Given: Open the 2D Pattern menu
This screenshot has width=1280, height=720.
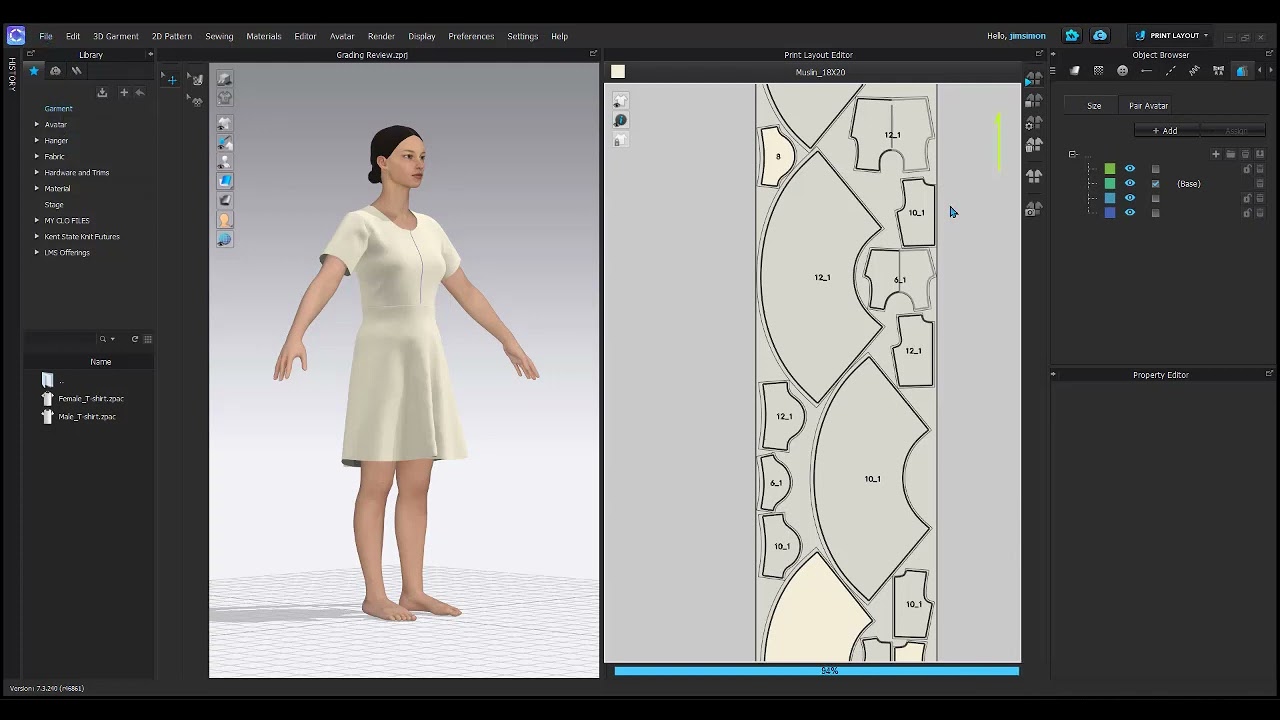Looking at the screenshot, I should tap(172, 36).
